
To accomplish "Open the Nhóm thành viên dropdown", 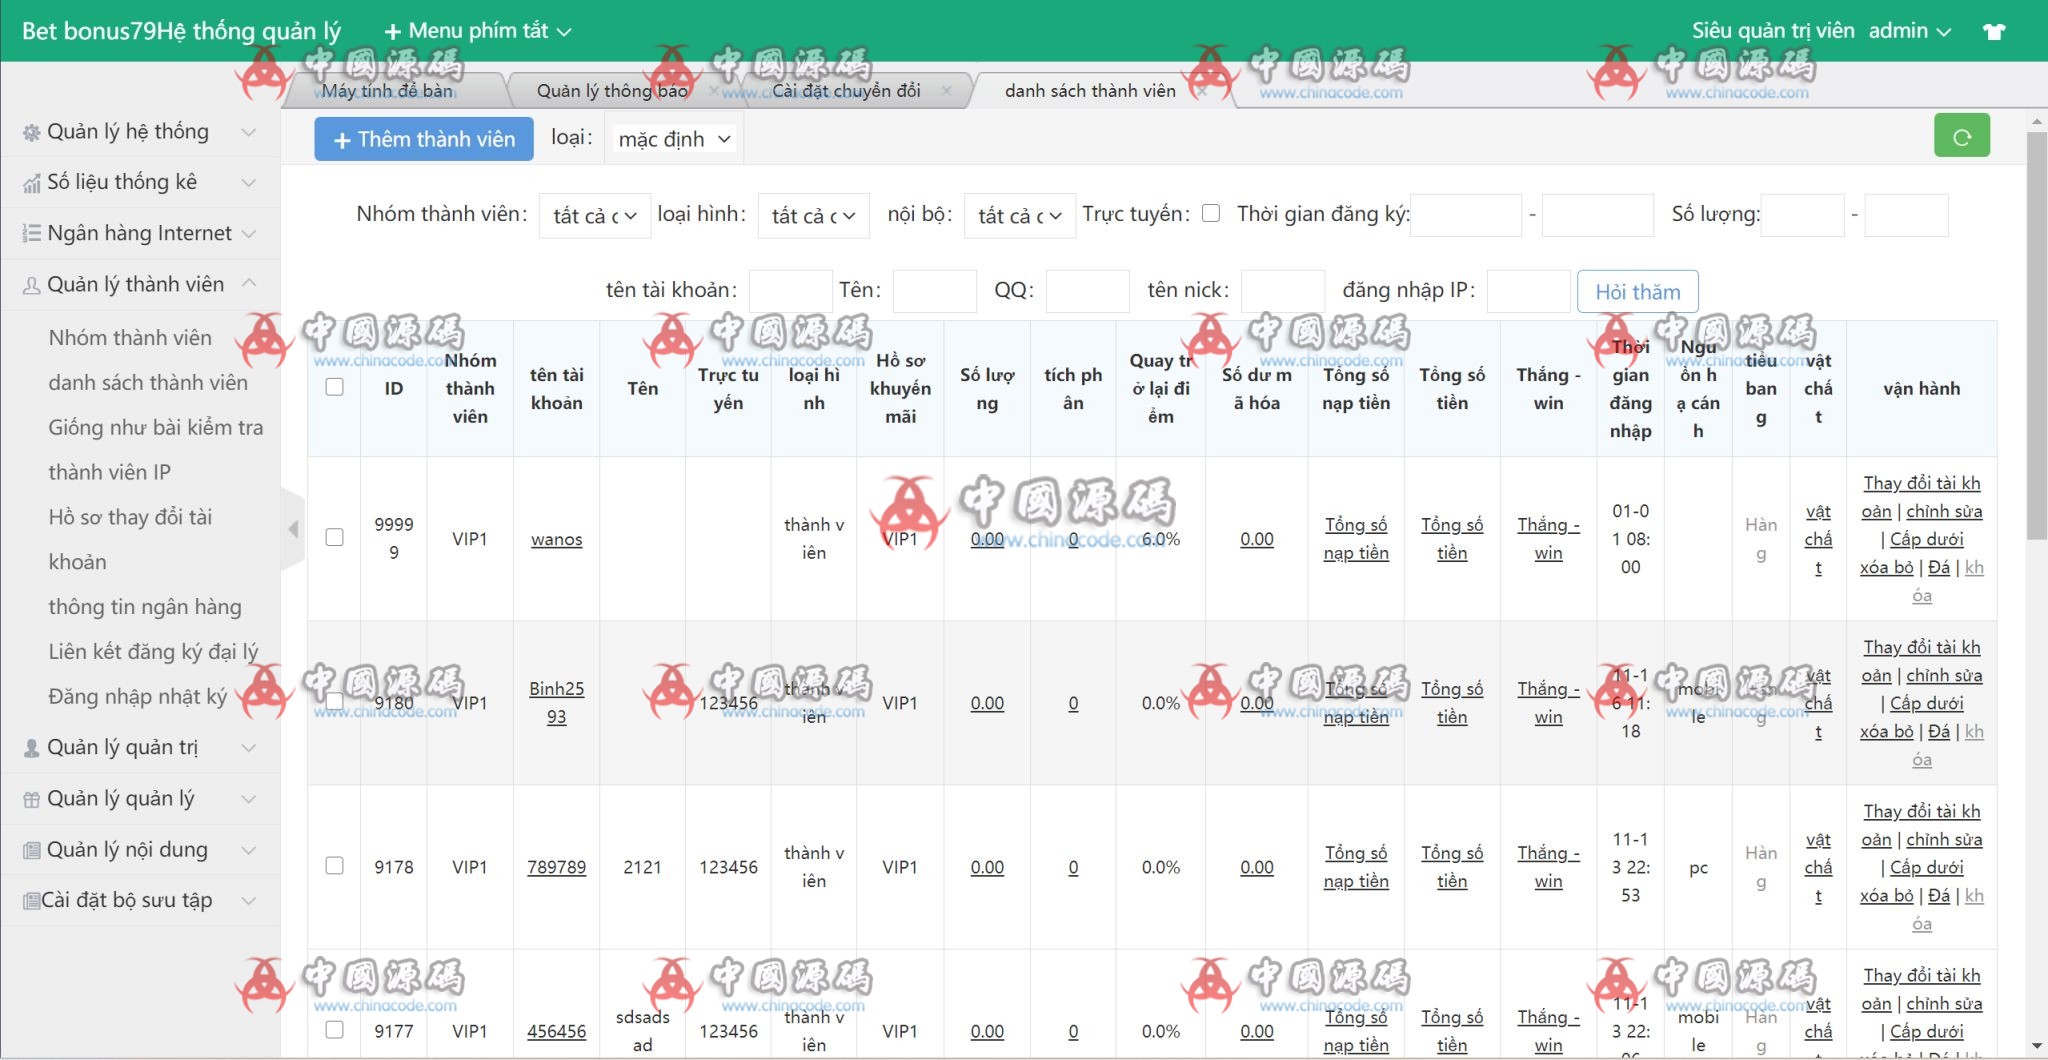I will (594, 216).
